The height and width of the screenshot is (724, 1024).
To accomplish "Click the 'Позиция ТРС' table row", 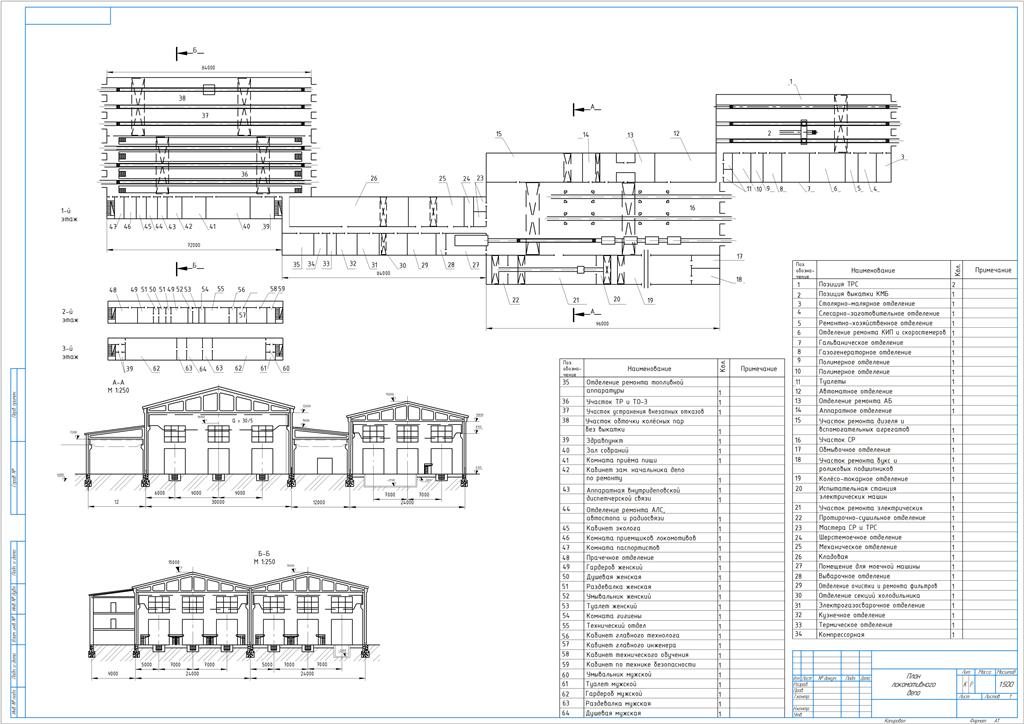I will click(x=904, y=285).
